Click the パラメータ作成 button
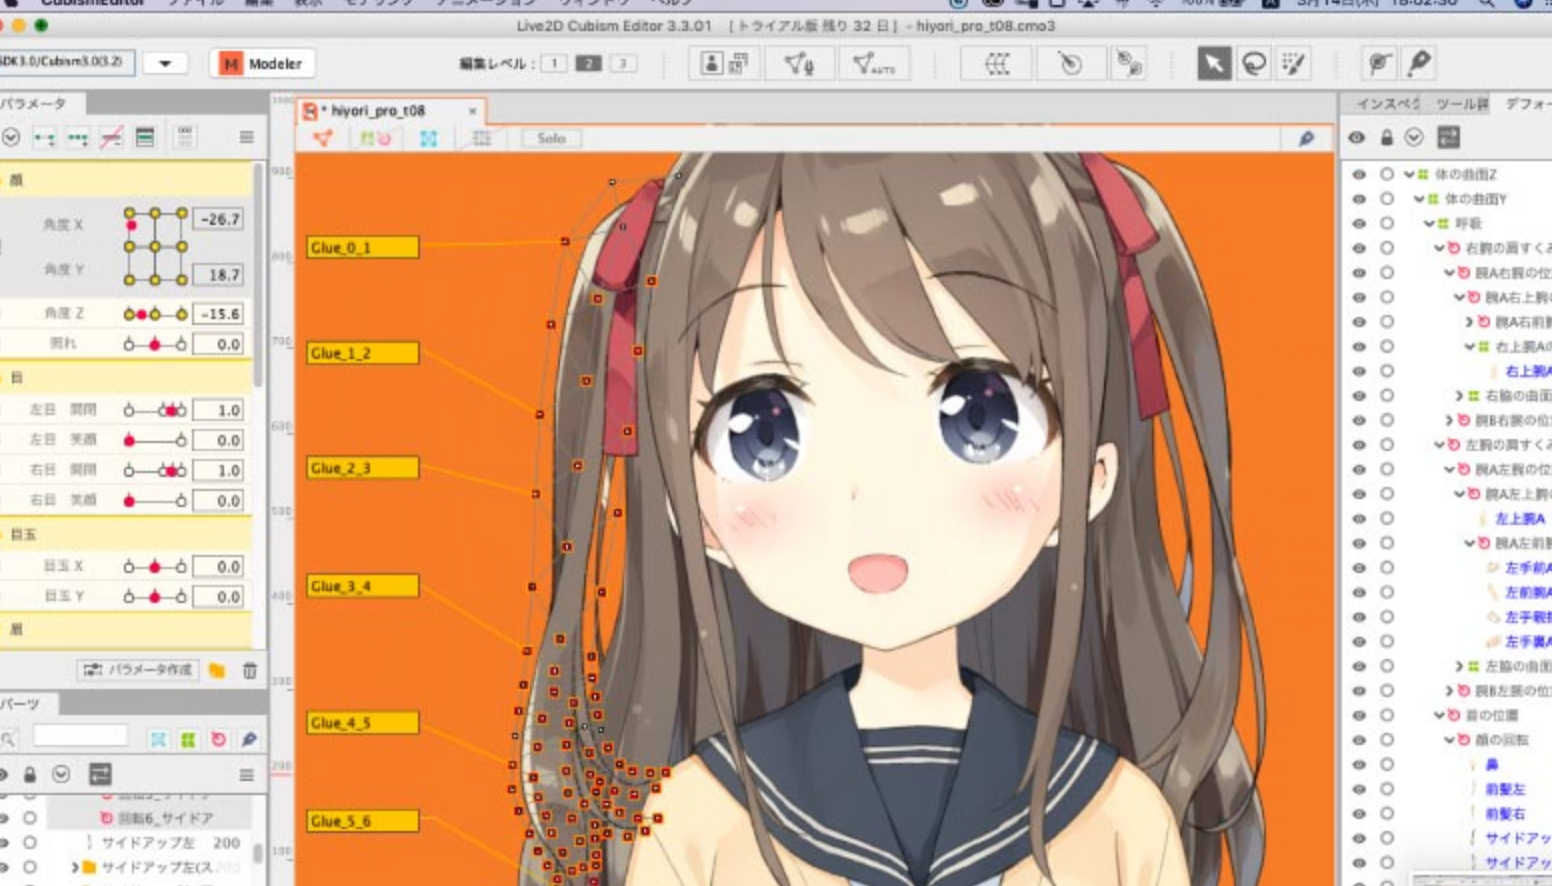 pyautogui.click(x=138, y=670)
